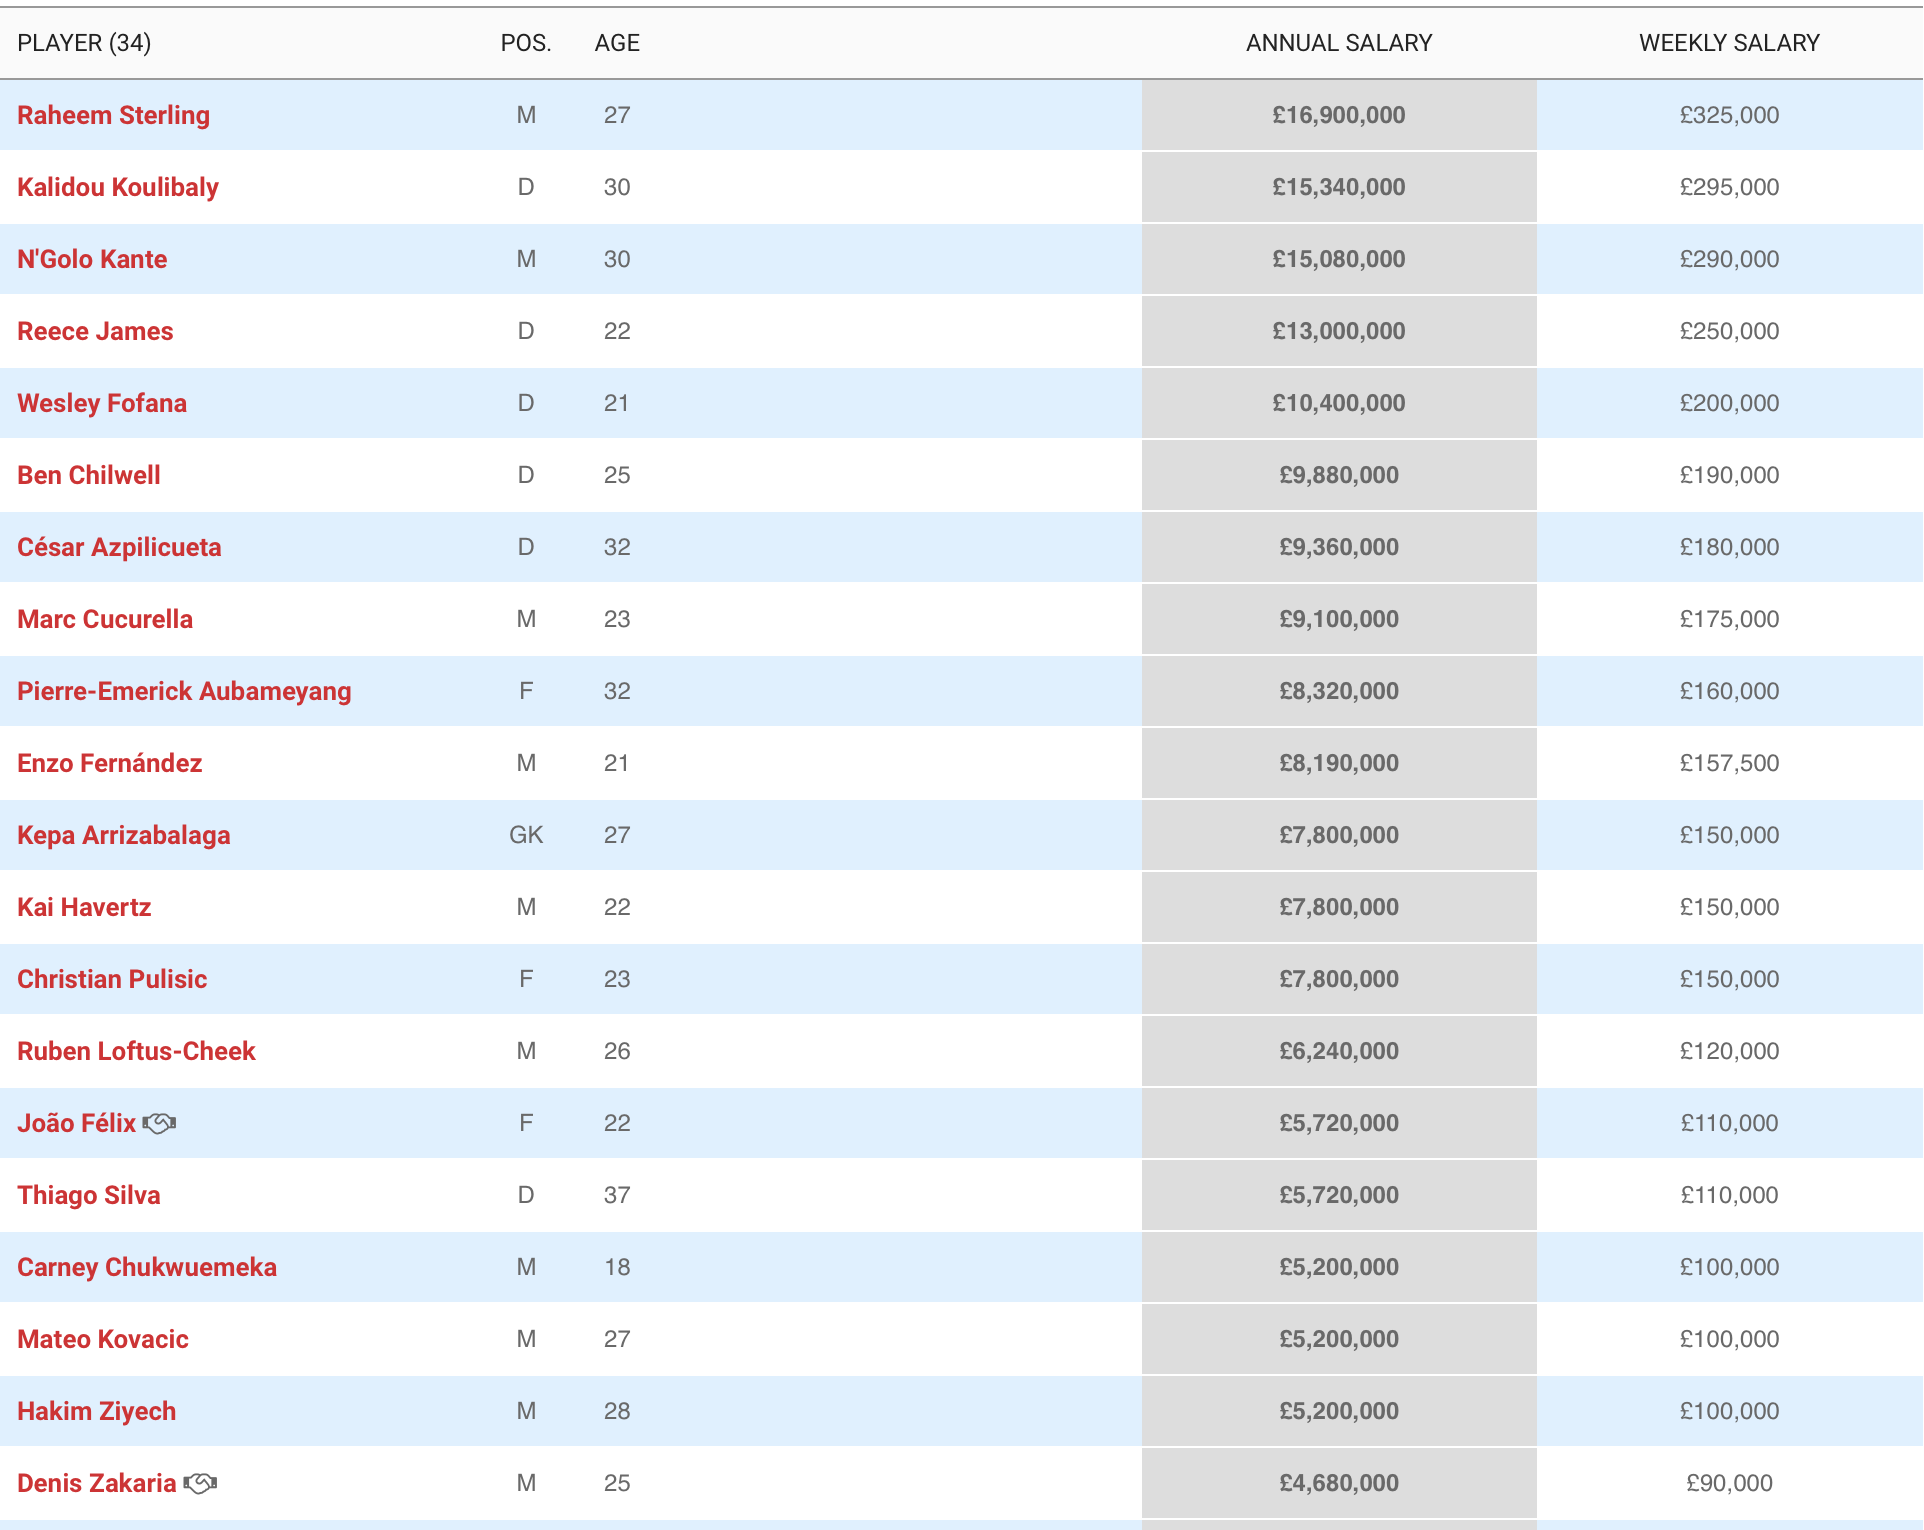The width and height of the screenshot is (1924, 1530).
Task: Open Raheem Sterling player link
Action: [x=114, y=115]
